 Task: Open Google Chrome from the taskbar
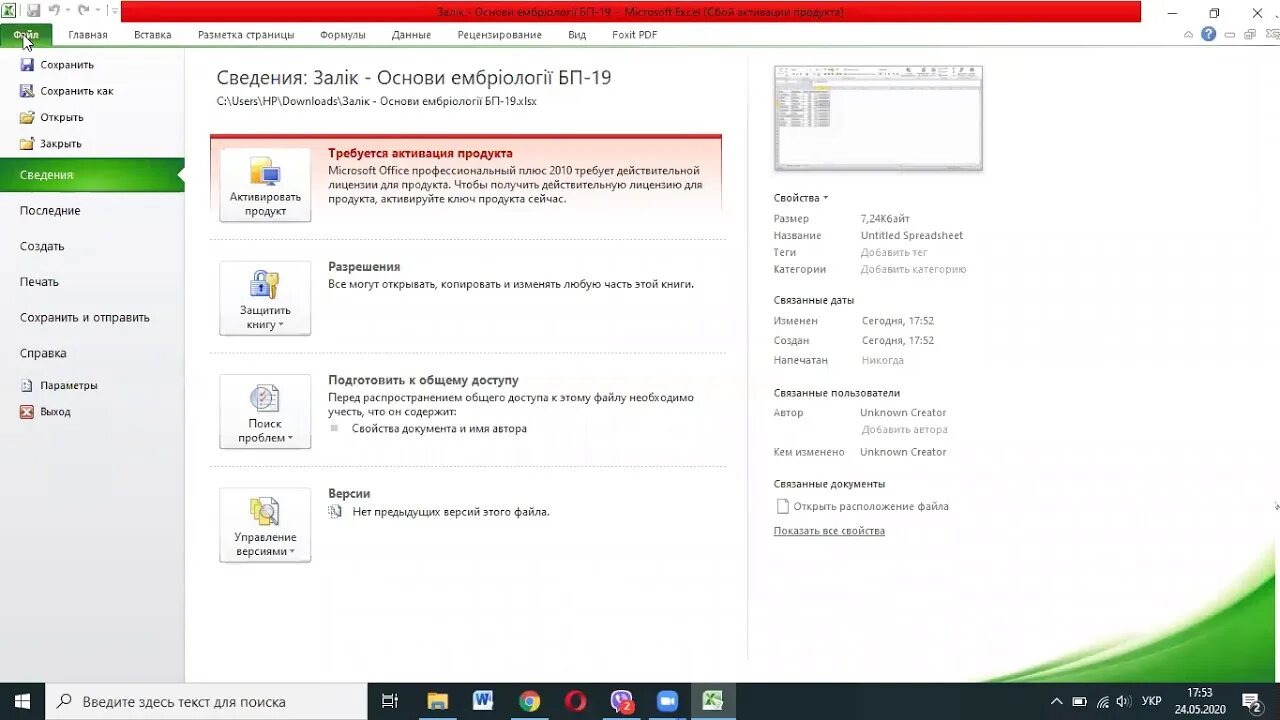[x=529, y=701]
